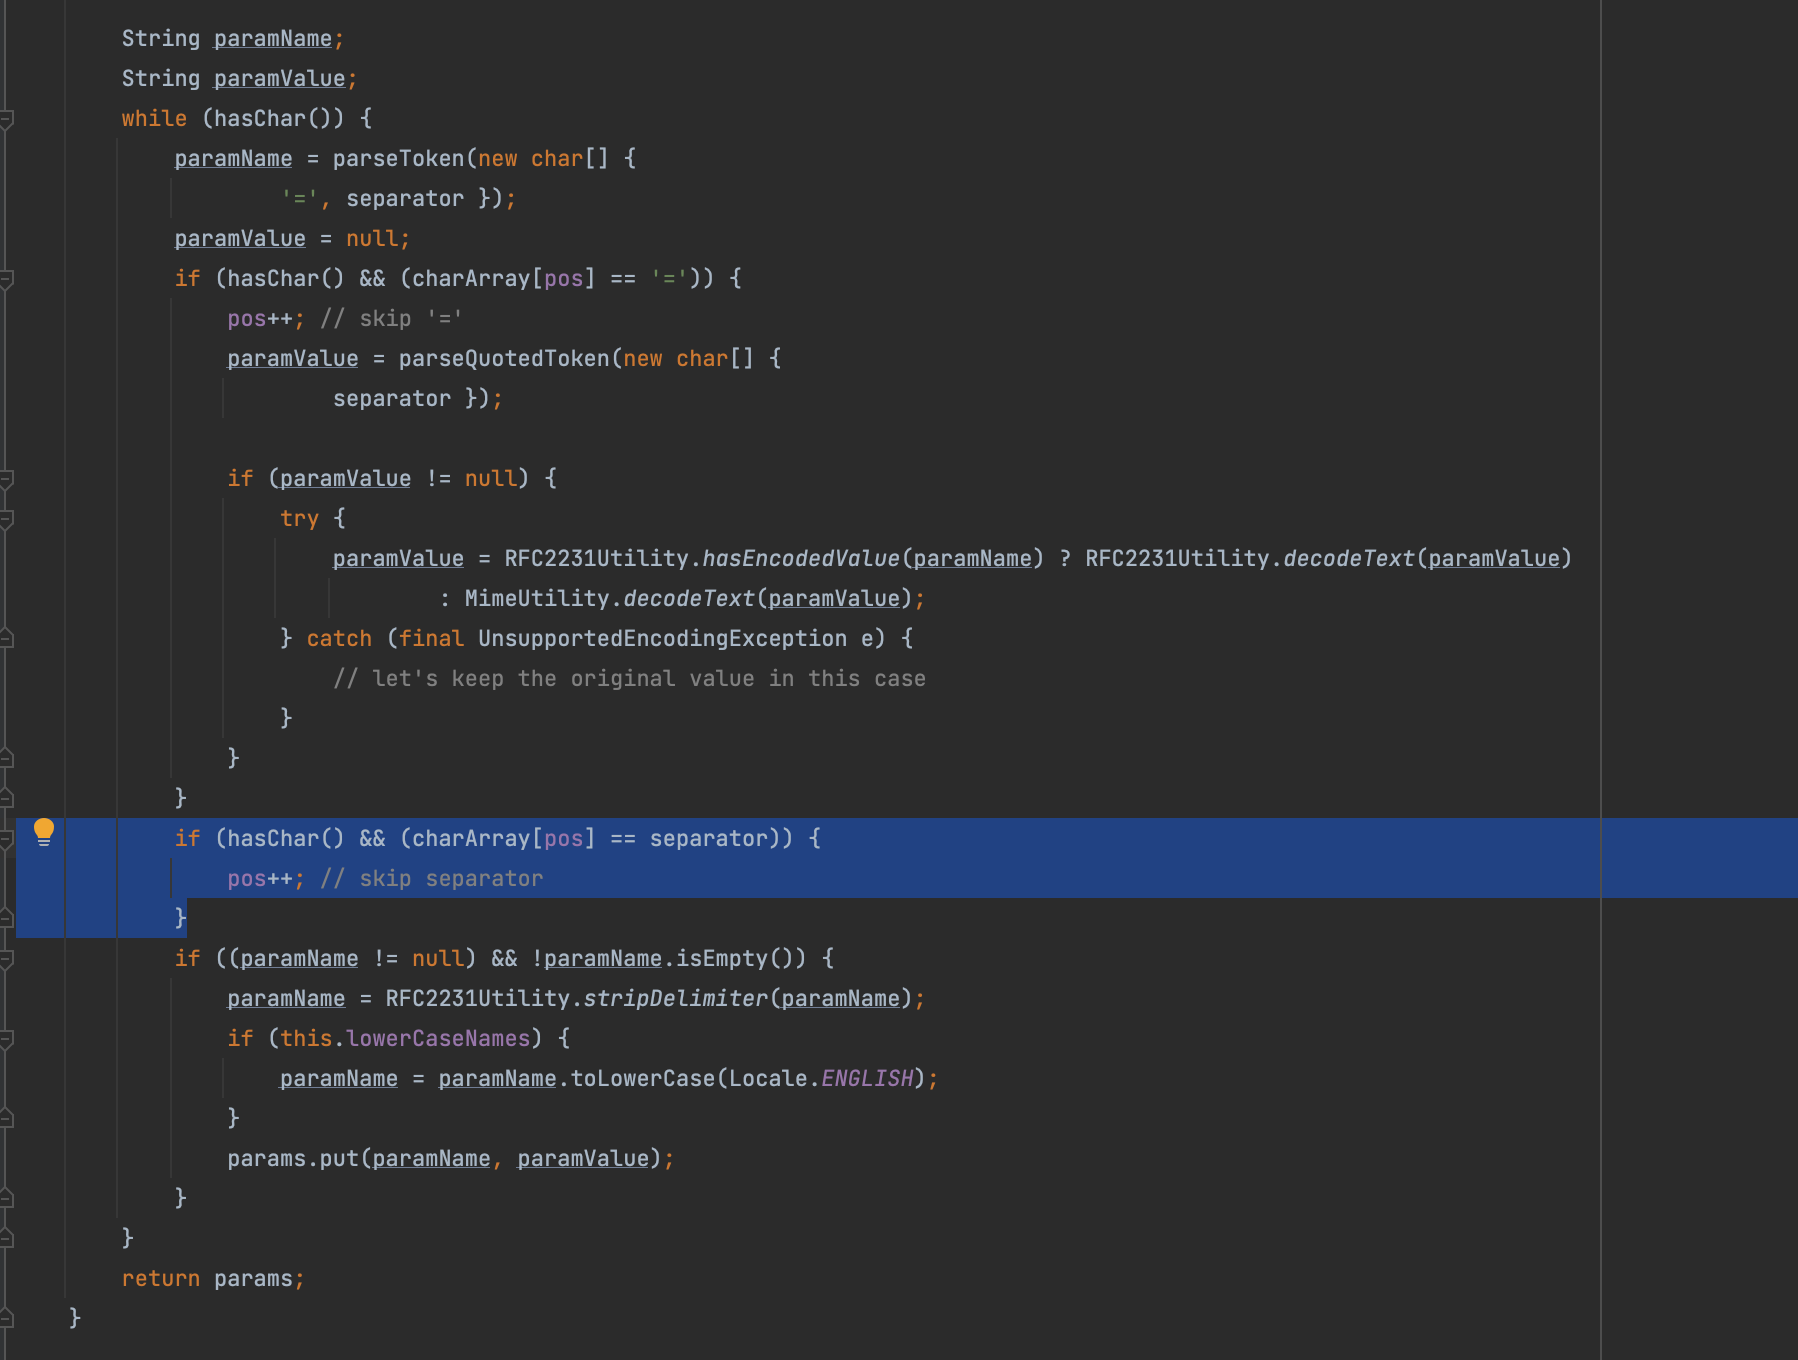Image resolution: width=1798 pixels, height=1360 pixels.
Task: Click the parseQuotedToken method call
Action: [x=504, y=358]
